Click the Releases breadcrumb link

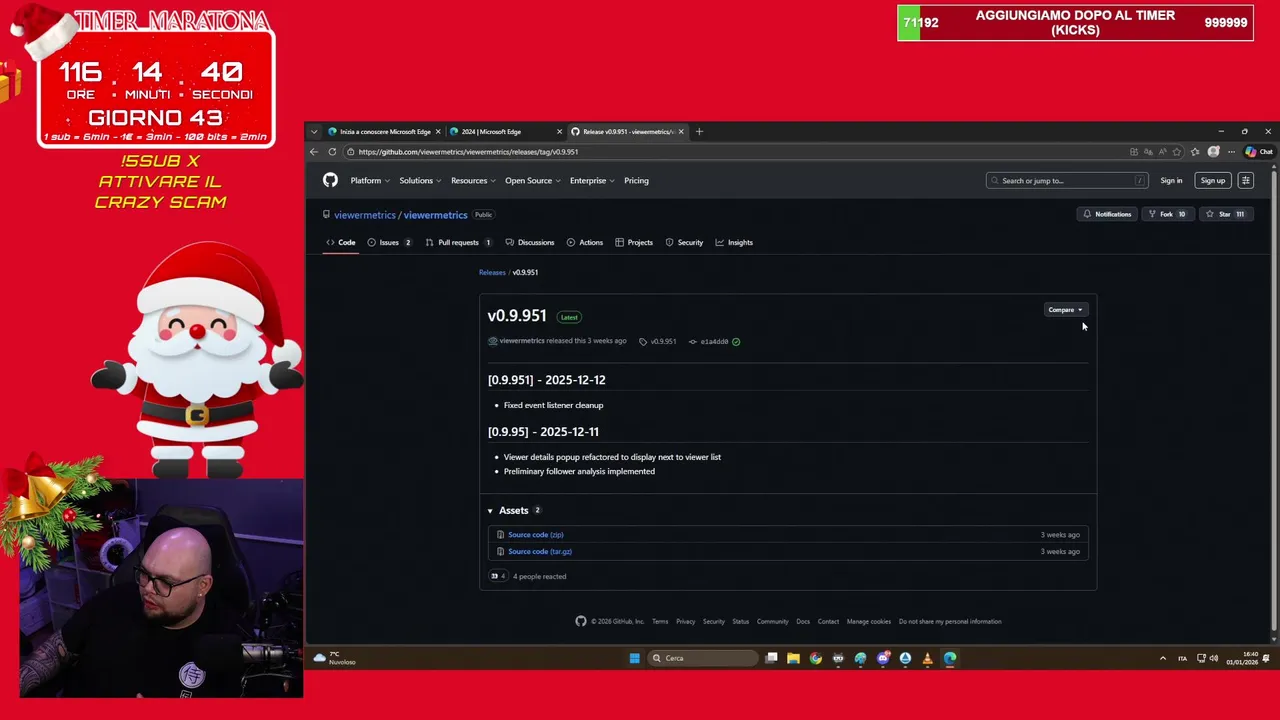tap(492, 272)
